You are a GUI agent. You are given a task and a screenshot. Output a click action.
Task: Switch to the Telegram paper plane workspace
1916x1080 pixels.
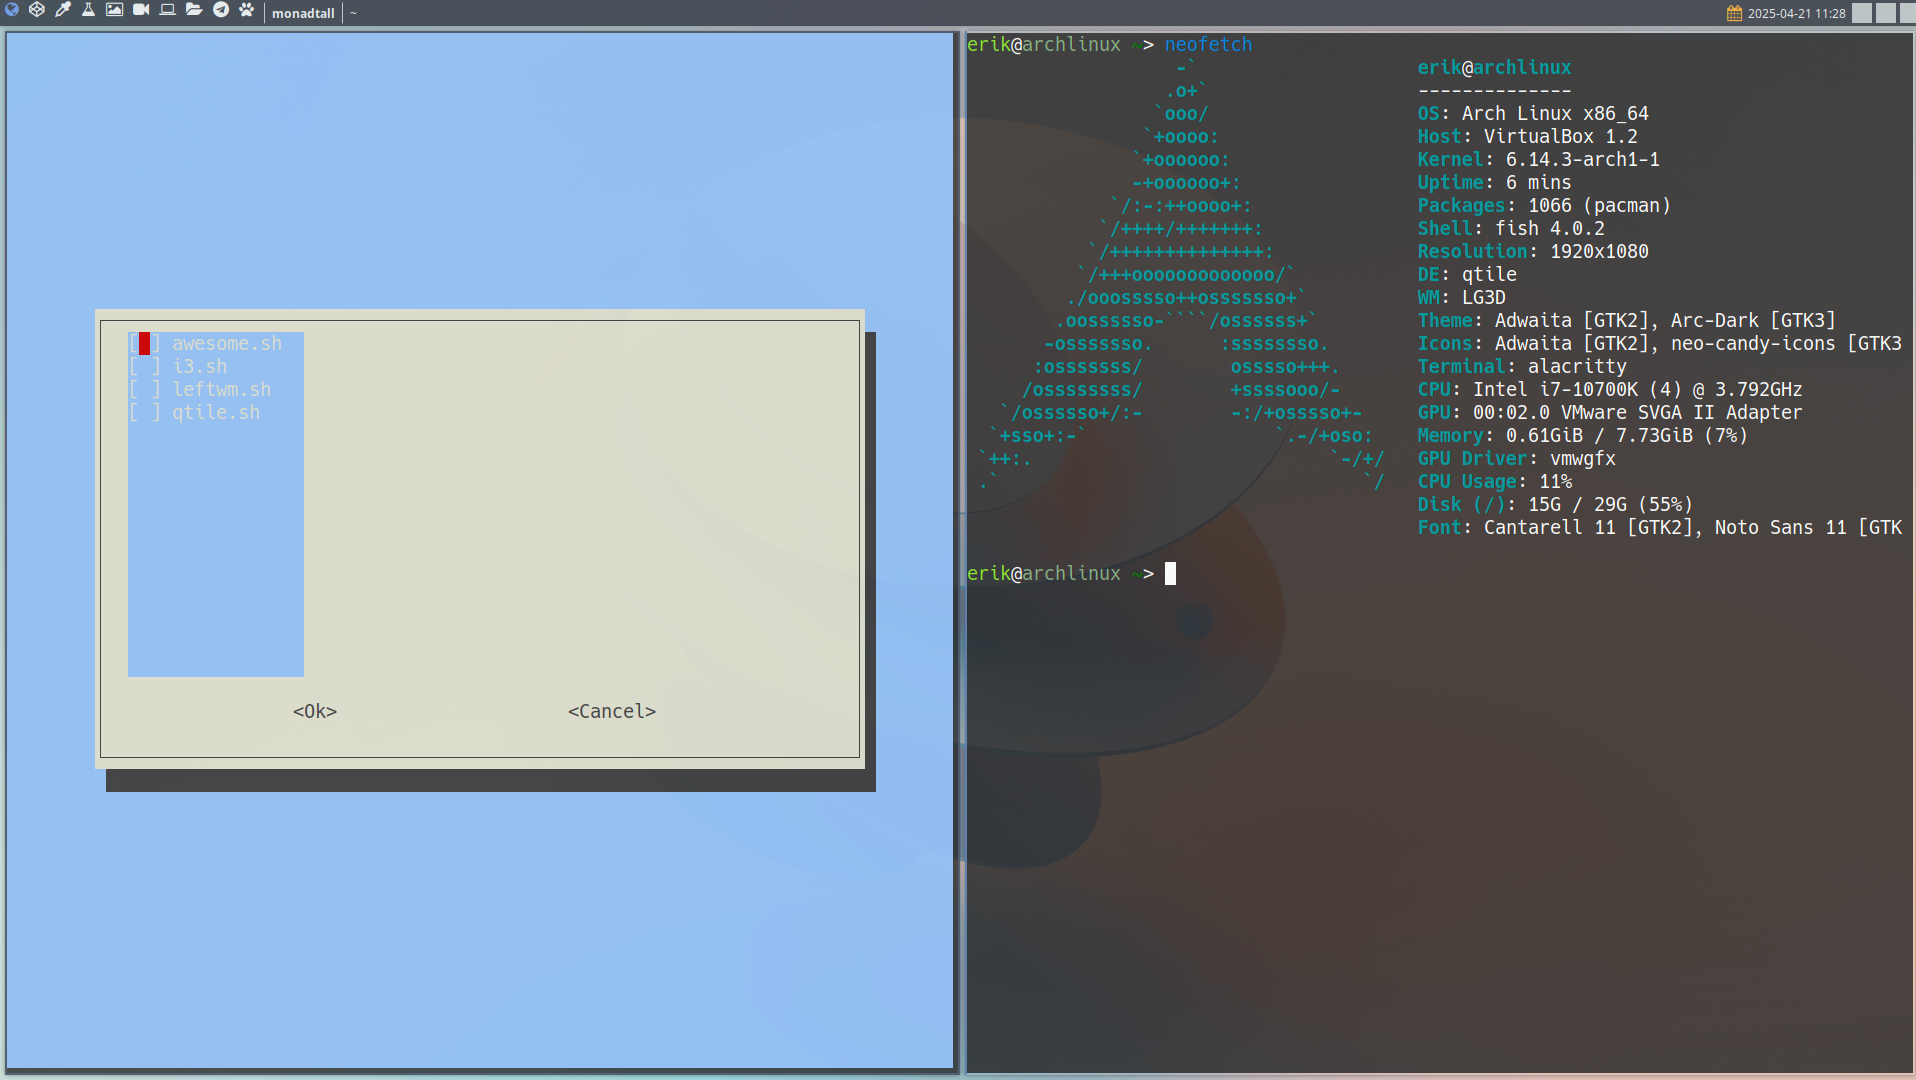click(221, 10)
